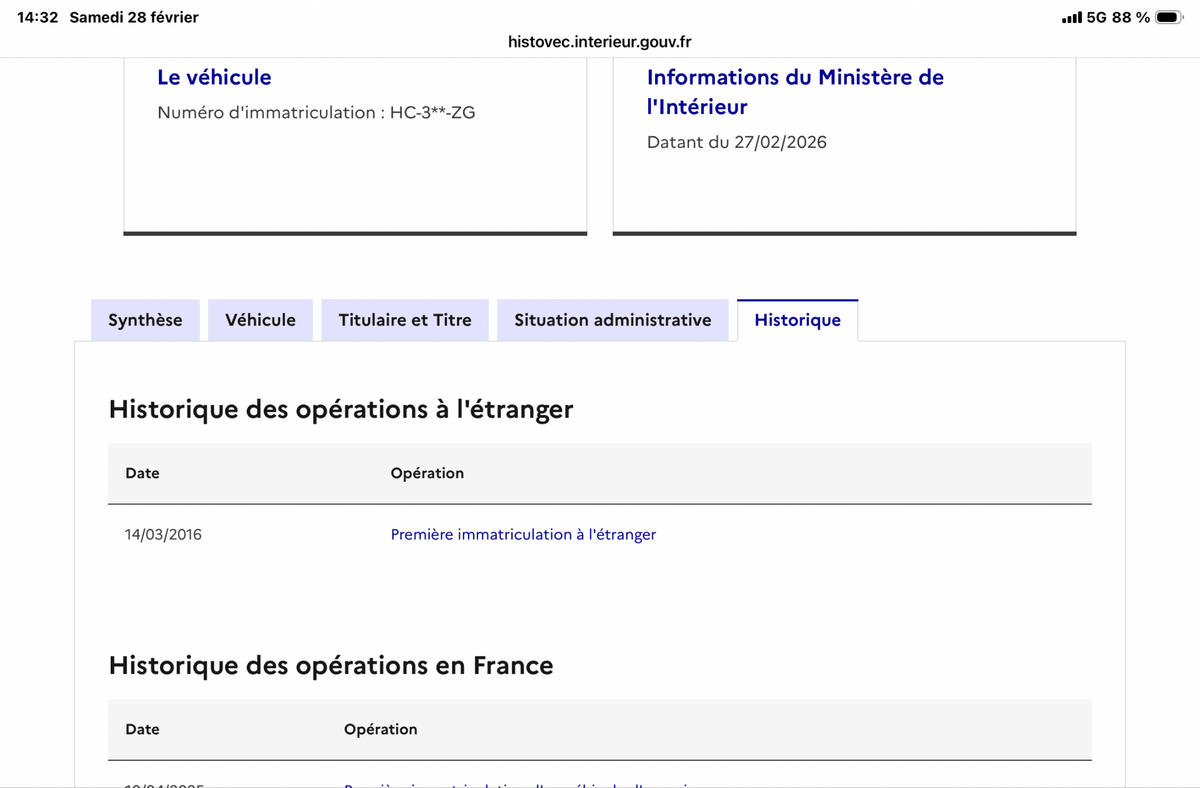Tap the 88 % battery percentage
Viewport: 1200px width, 788px height.
point(1130,18)
